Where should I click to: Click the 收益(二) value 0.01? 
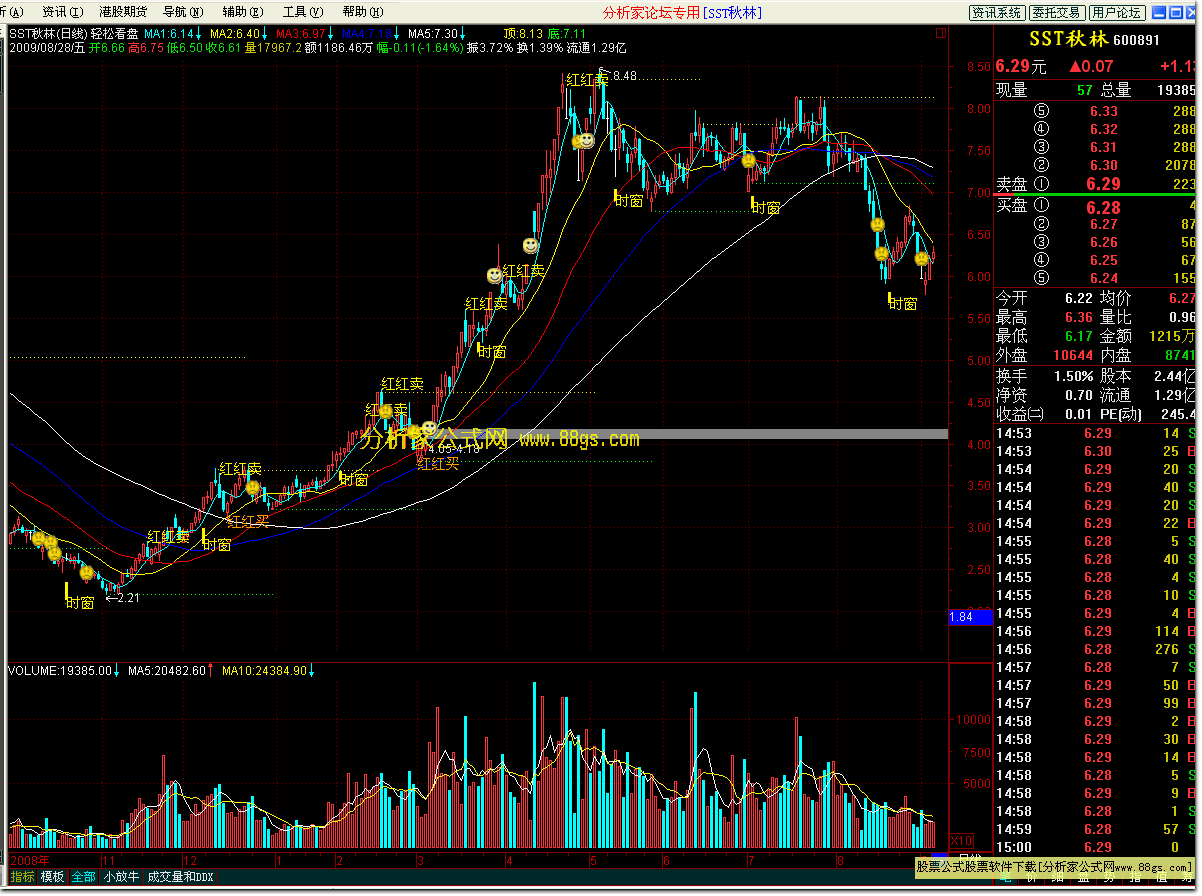tap(1078, 414)
